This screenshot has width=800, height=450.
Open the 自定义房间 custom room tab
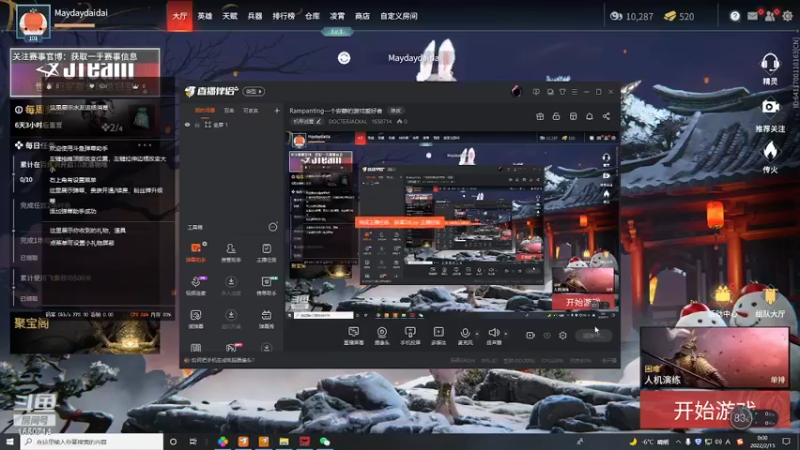tap(399, 16)
